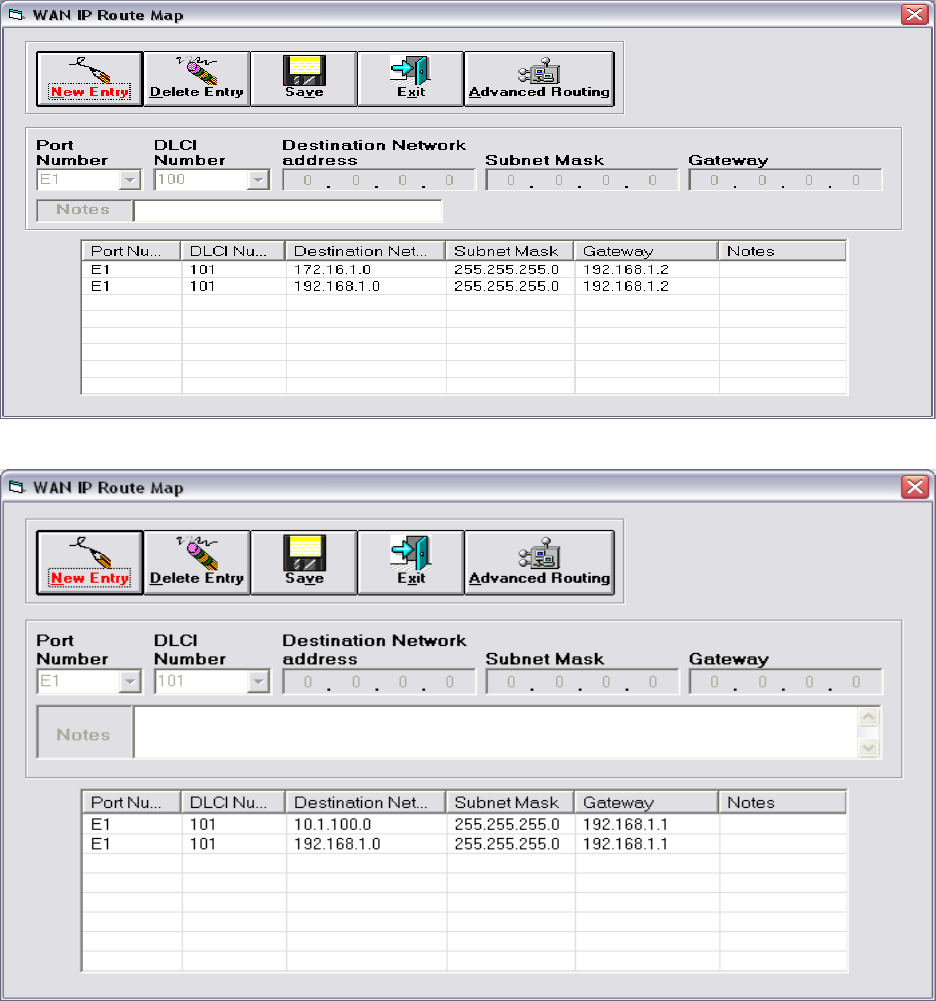Click the Notes button in upper window
This screenshot has width=936, height=1001.
pos(84,210)
